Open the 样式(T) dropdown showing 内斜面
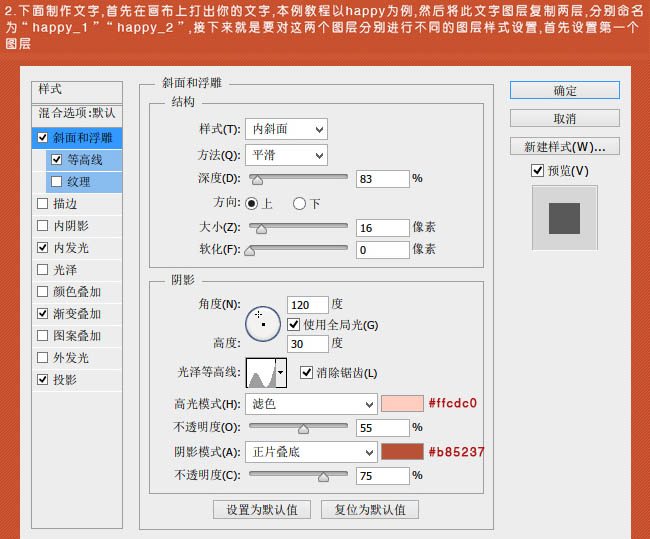The image size is (650, 539). click(286, 129)
